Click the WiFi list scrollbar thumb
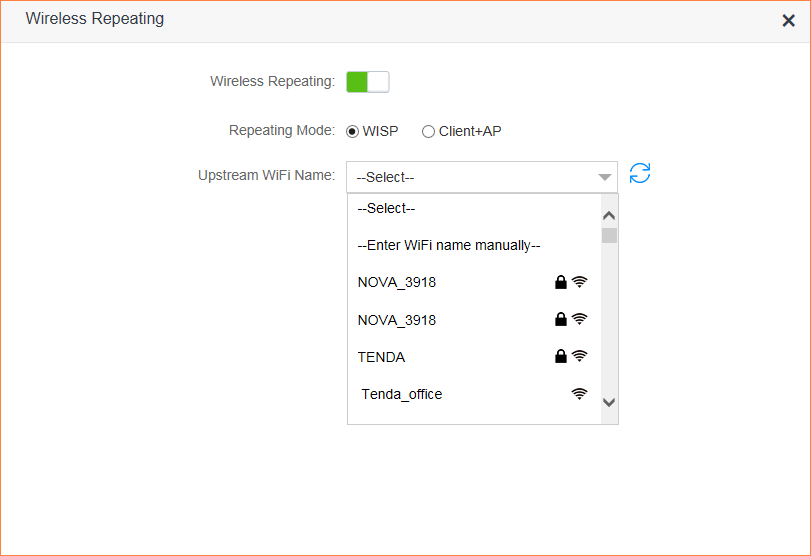 609,236
